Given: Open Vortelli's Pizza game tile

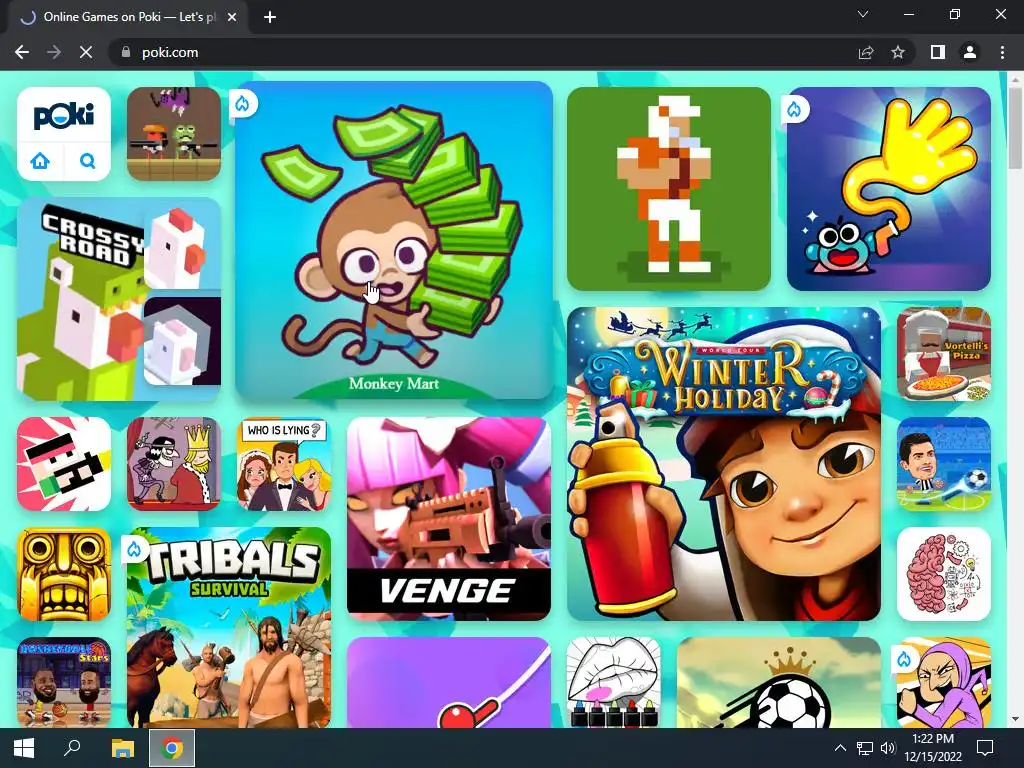Looking at the screenshot, I should [944, 354].
